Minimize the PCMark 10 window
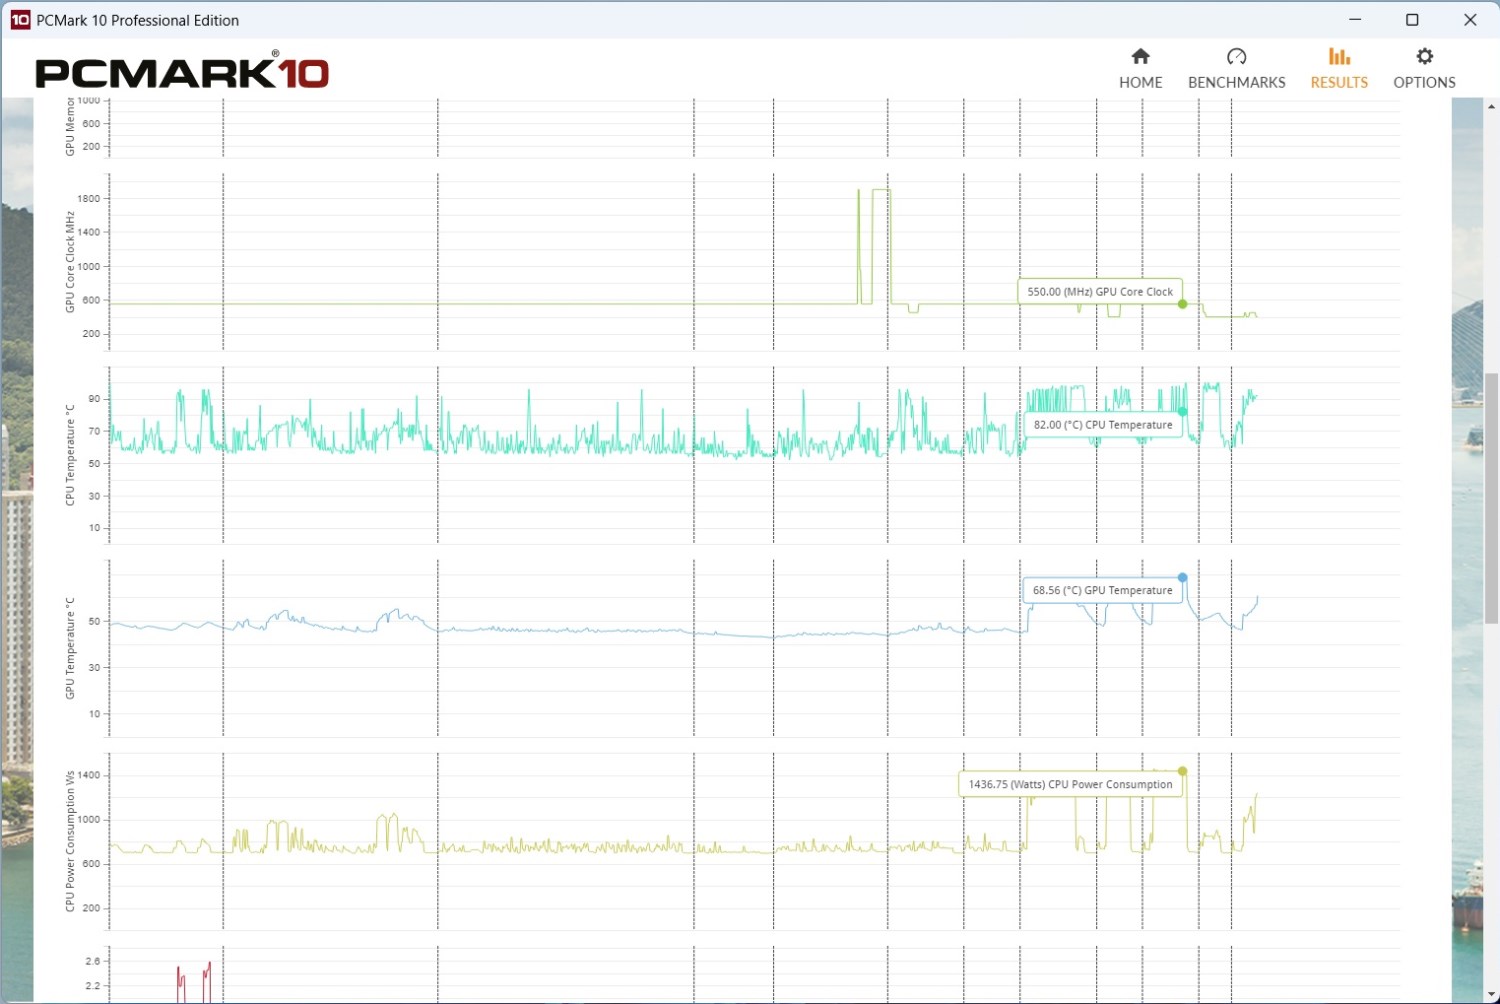This screenshot has height=1004, width=1500. pyautogui.click(x=1355, y=20)
